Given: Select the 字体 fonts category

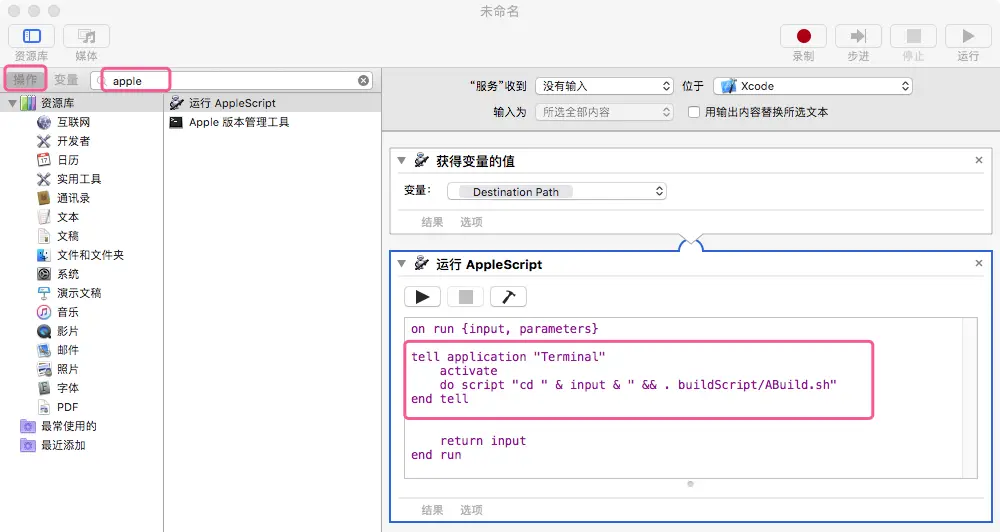Looking at the screenshot, I should (58, 388).
